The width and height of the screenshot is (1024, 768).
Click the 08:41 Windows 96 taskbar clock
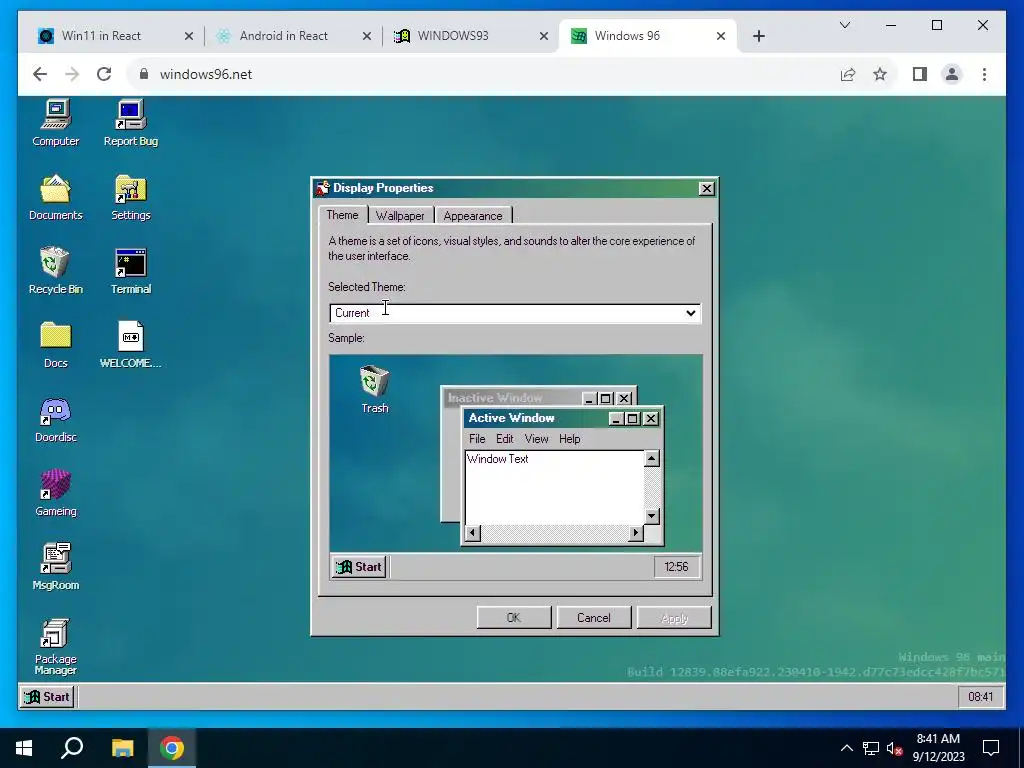(980, 697)
